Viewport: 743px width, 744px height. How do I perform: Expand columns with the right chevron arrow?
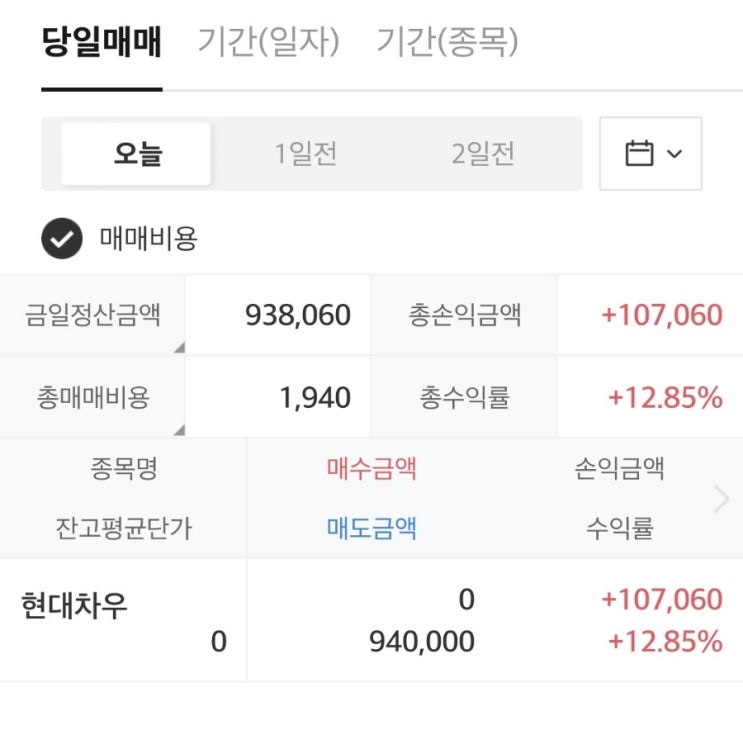(722, 498)
